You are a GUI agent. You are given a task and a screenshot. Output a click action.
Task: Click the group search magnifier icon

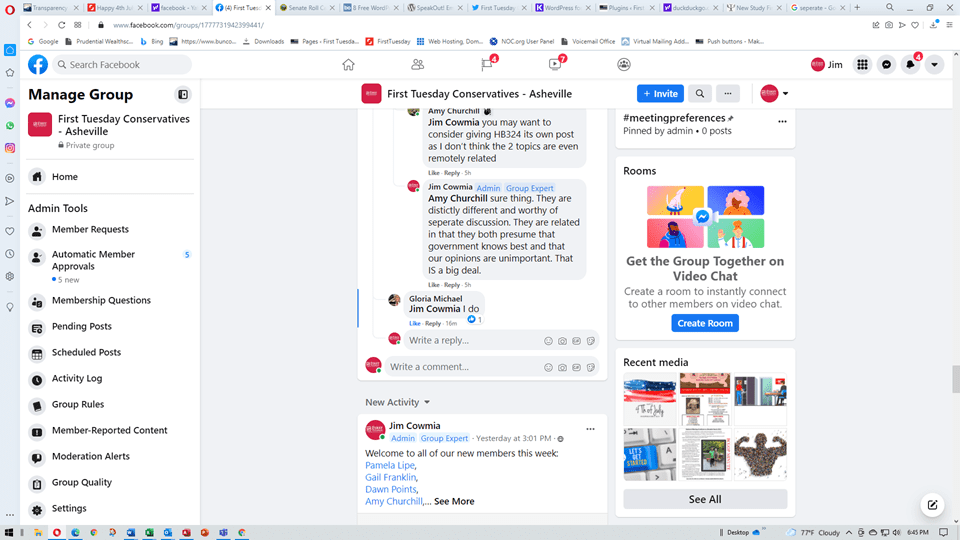click(x=700, y=94)
